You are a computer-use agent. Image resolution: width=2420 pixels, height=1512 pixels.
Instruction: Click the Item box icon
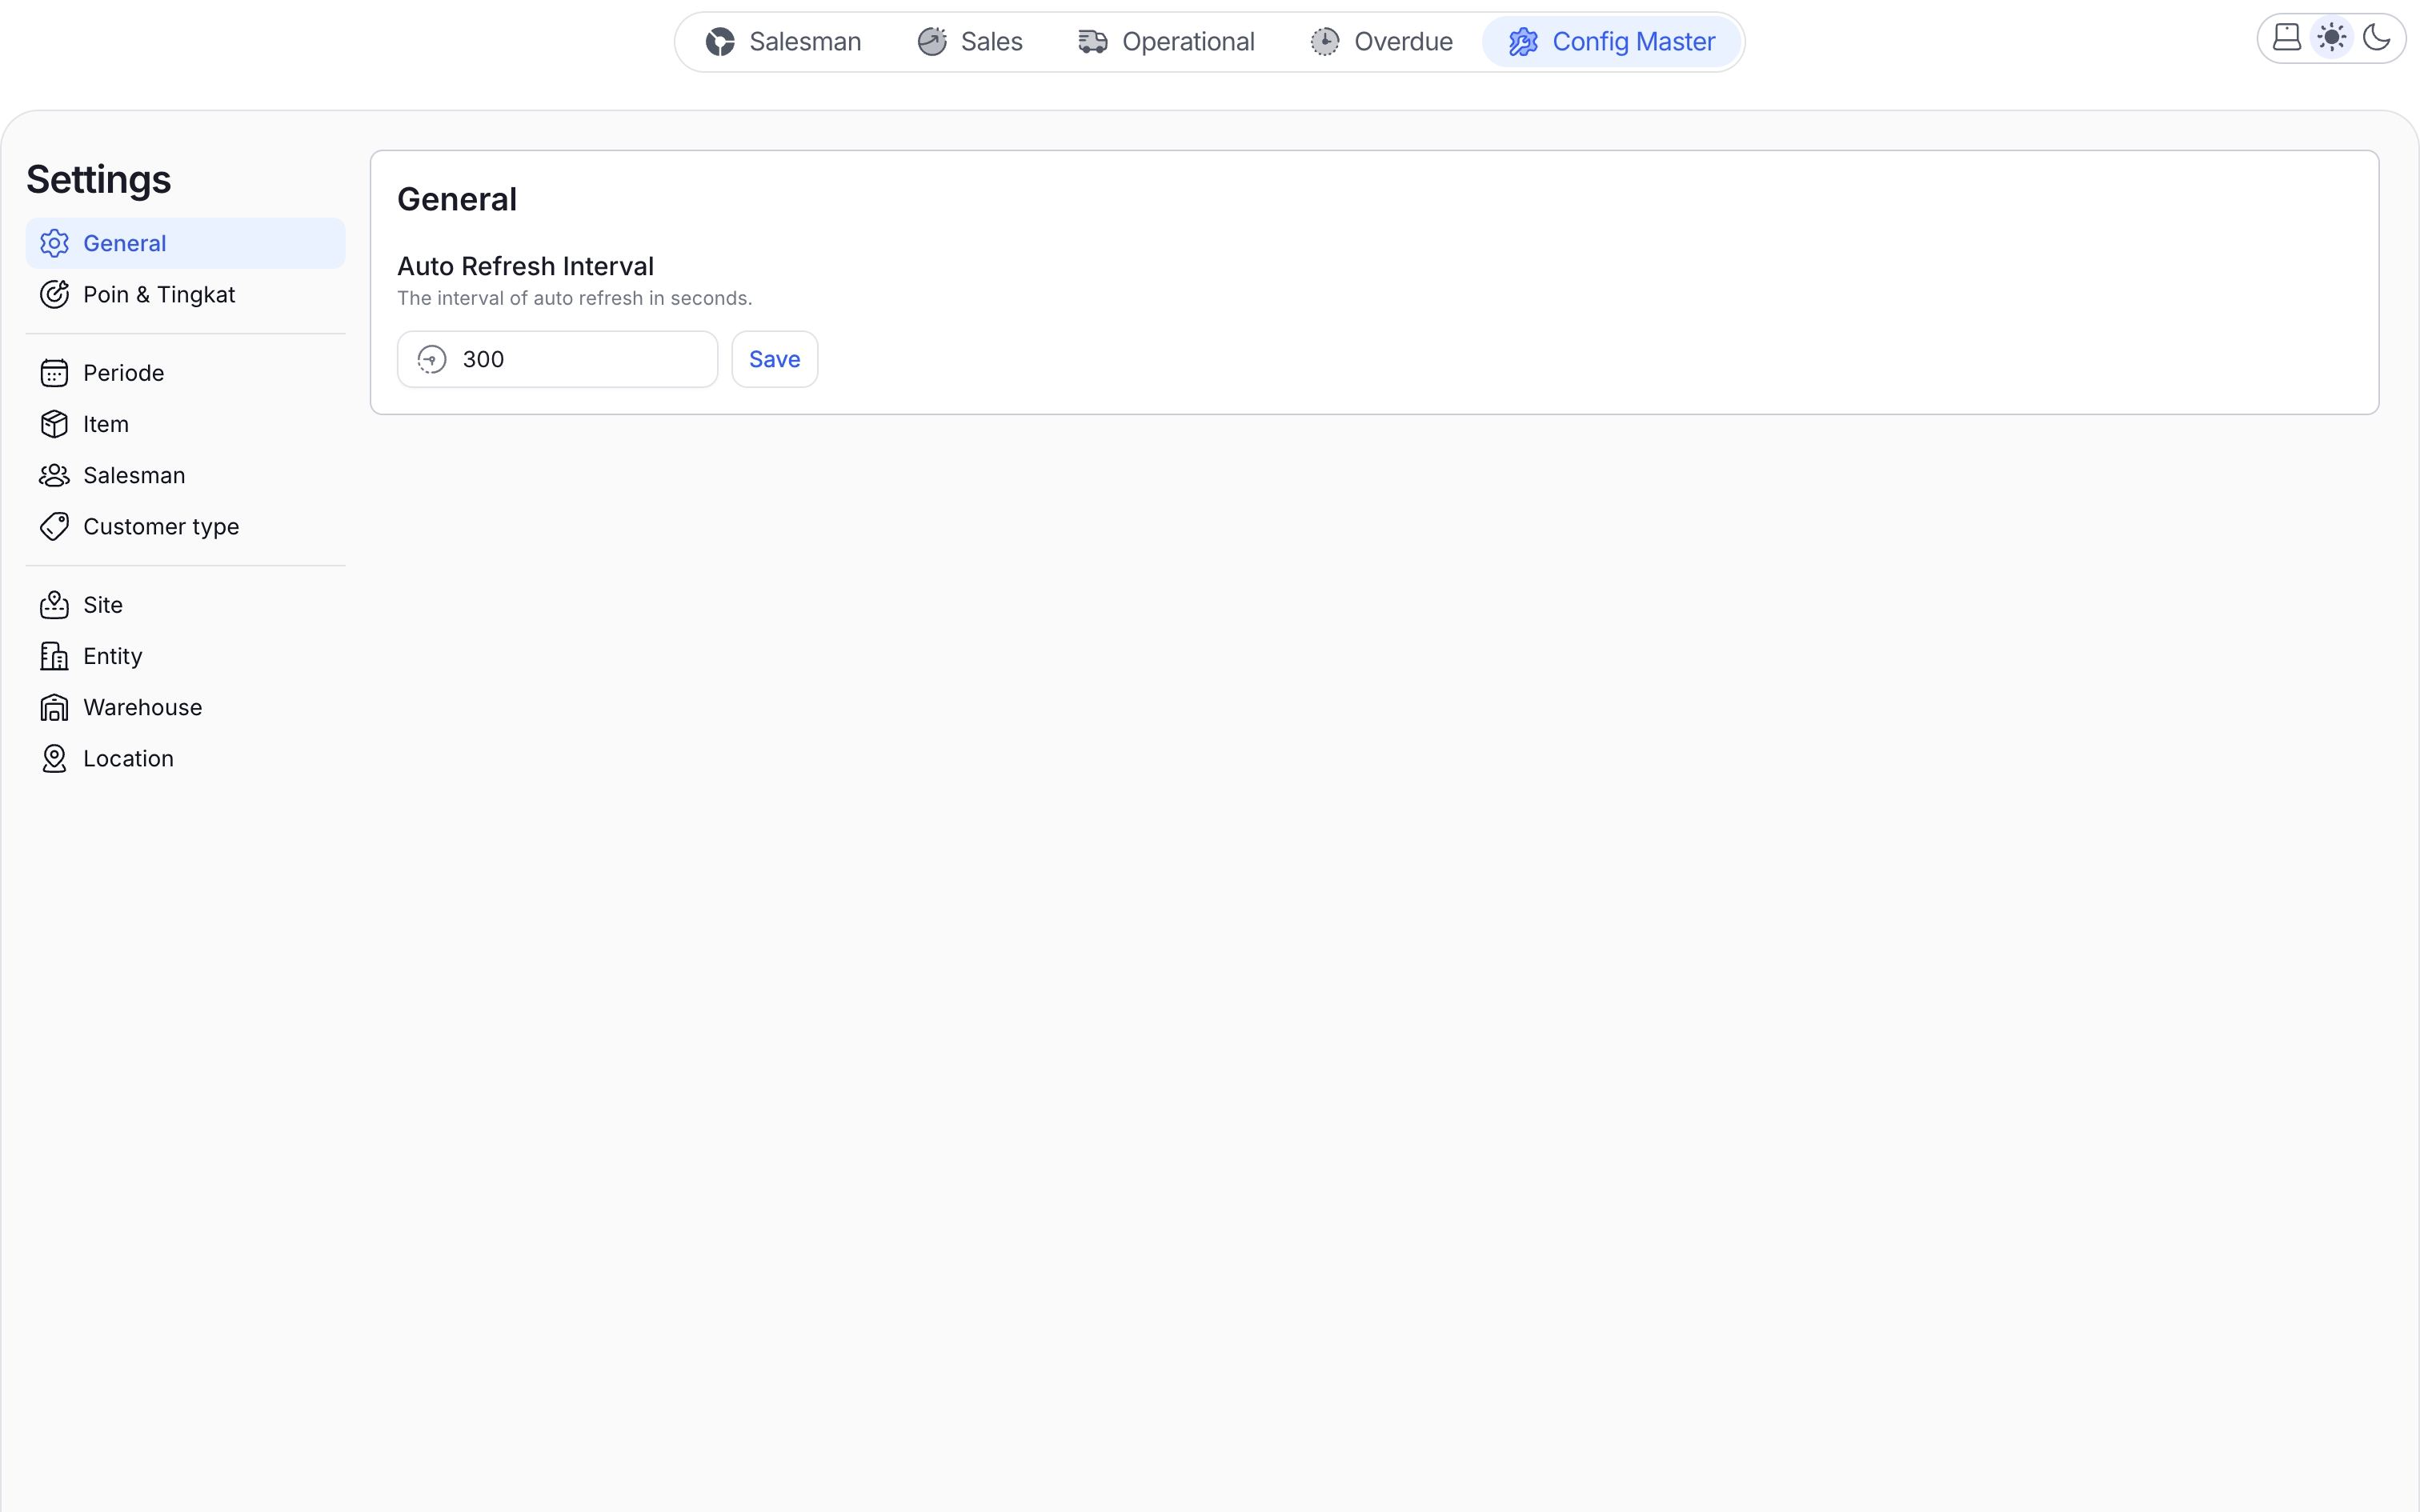click(x=54, y=424)
